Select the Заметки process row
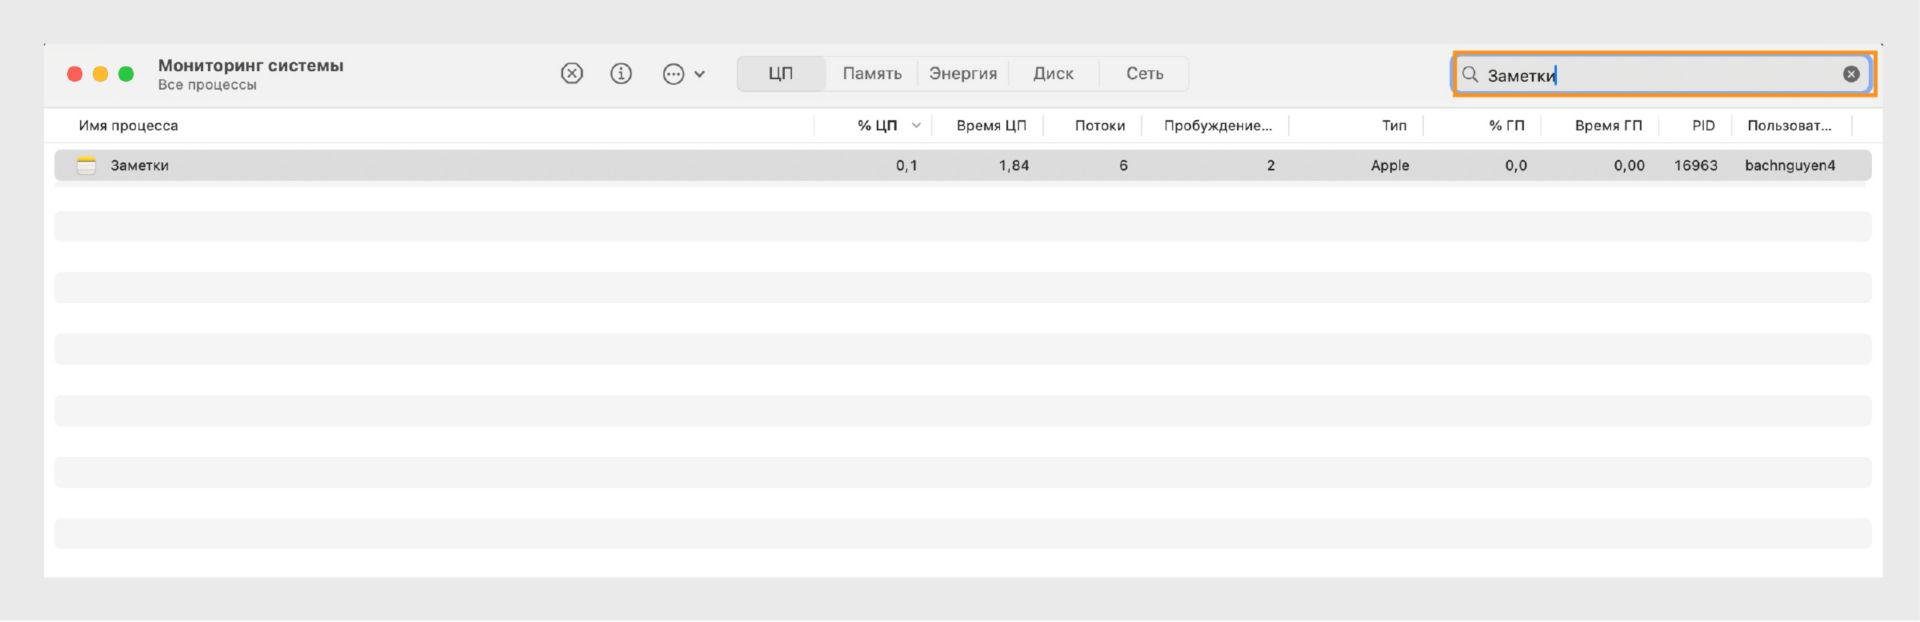The image size is (1920, 622). (x=963, y=166)
